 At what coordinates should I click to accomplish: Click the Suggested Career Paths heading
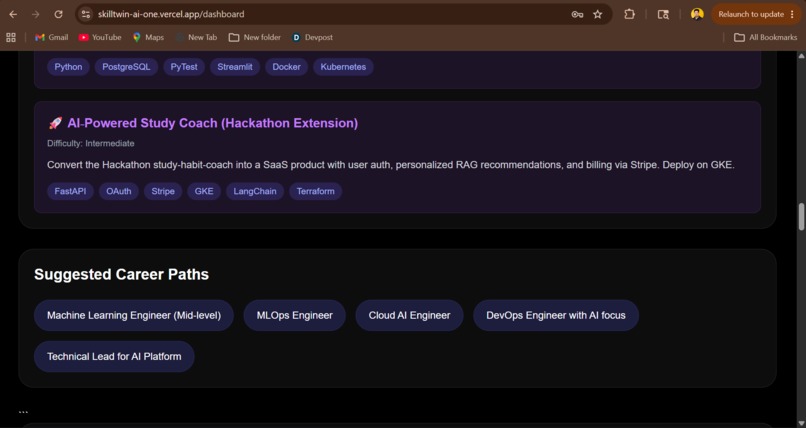(121, 274)
